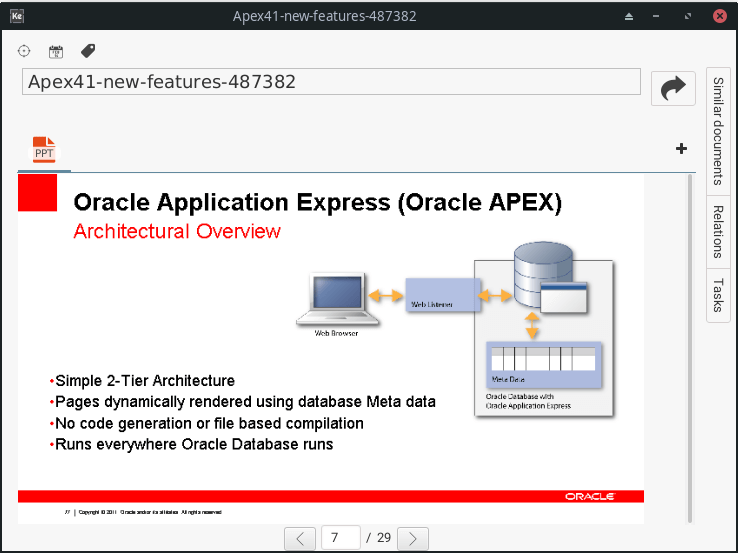Image resolution: width=738 pixels, height=553 pixels.
Task: Advance to the next slide page
Action: 412,538
